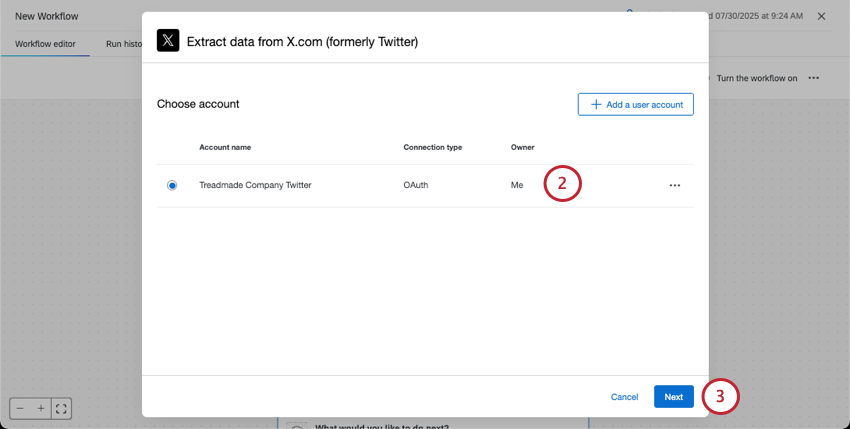Switch to the Workflow editor tab

tap(45, 44)
